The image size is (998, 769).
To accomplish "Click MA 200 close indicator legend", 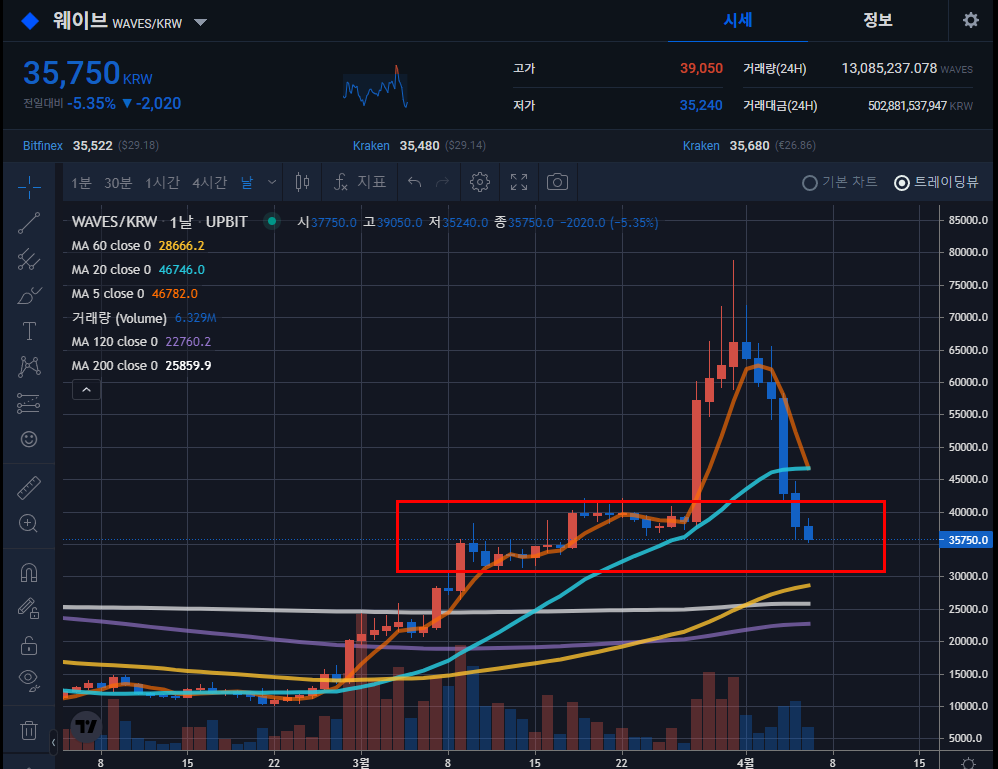I will tap(141, 366).
